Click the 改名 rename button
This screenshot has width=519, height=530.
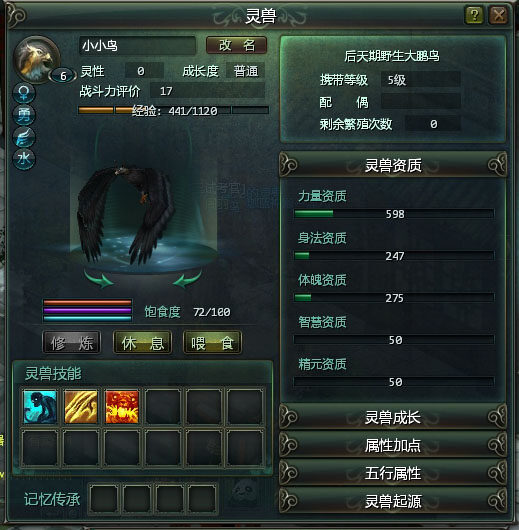pos(236,45)
